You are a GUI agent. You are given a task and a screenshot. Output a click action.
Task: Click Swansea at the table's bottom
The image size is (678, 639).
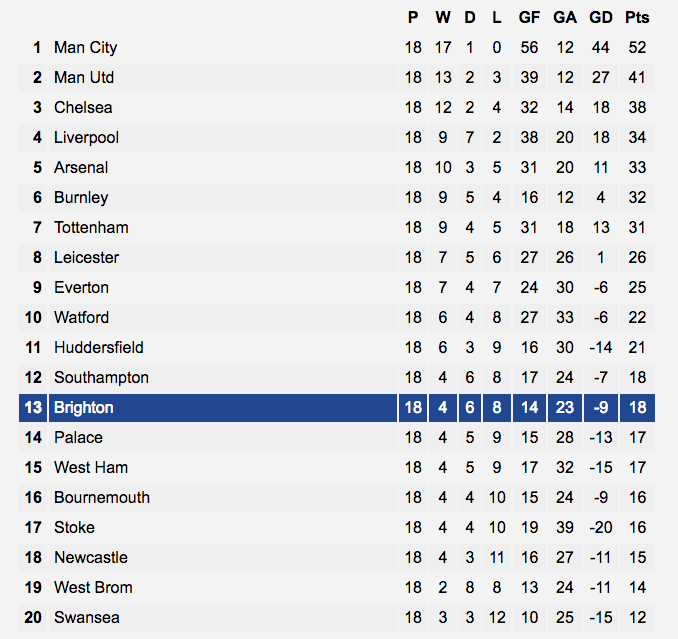pos(86,617)
